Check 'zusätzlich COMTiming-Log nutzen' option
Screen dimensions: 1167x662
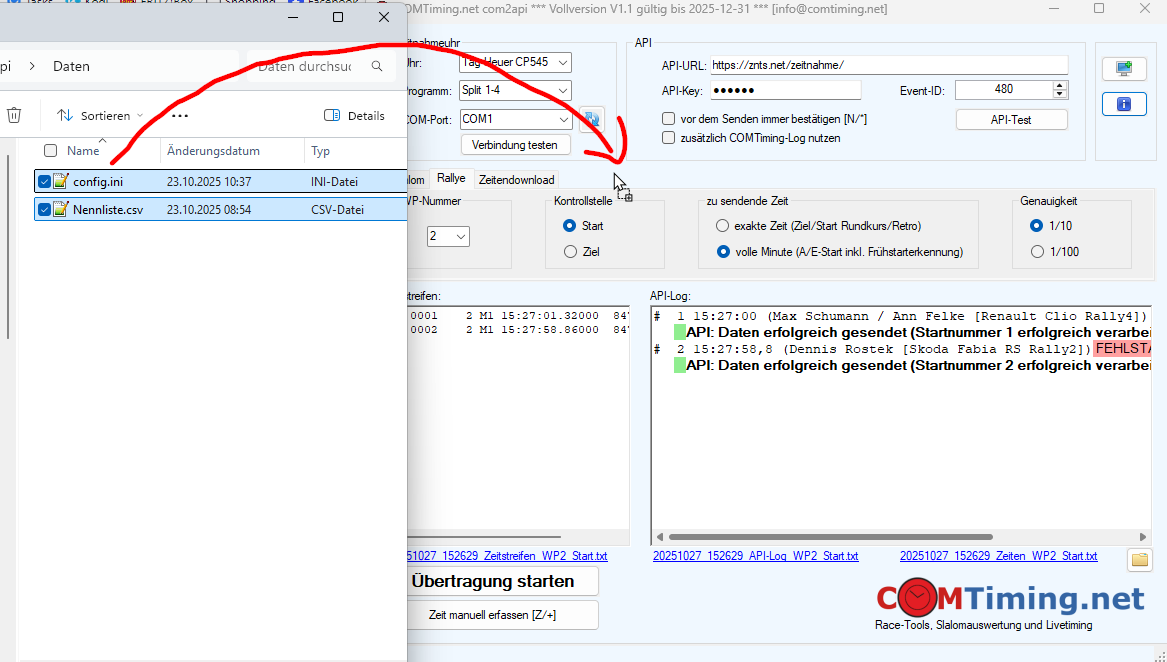tap(669, 138)
